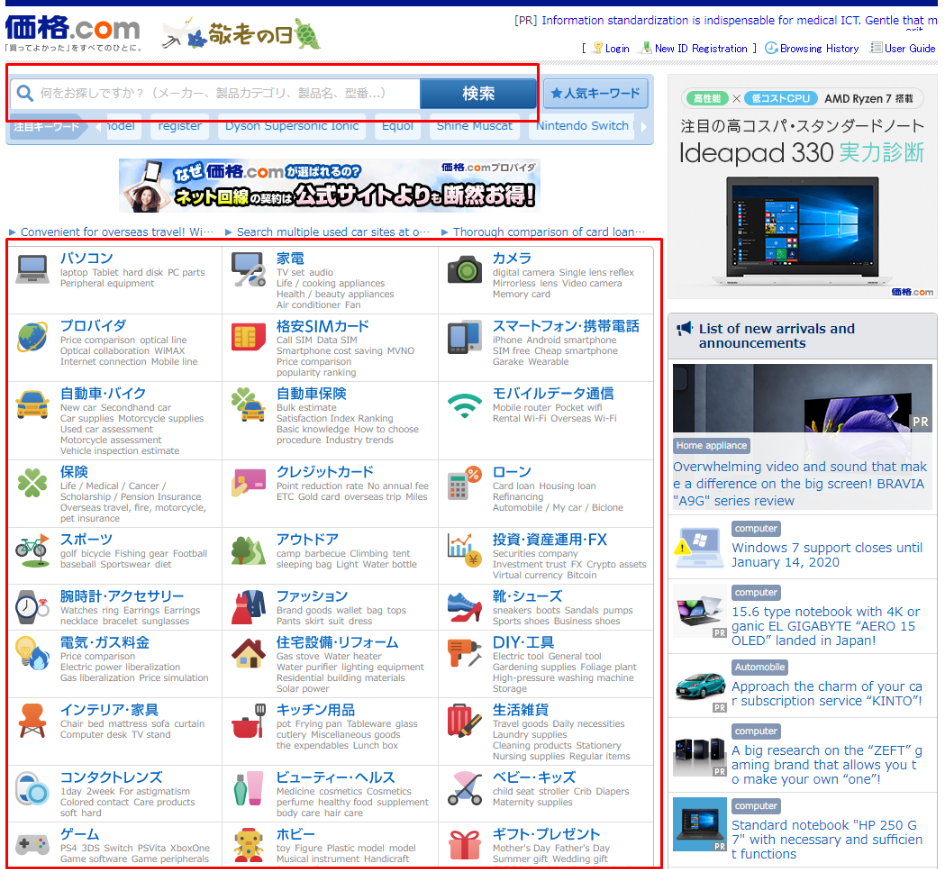The image size is (945, 869).
Task: Click the shoes icon for 靴・シューズ
Action: point(465,607)
